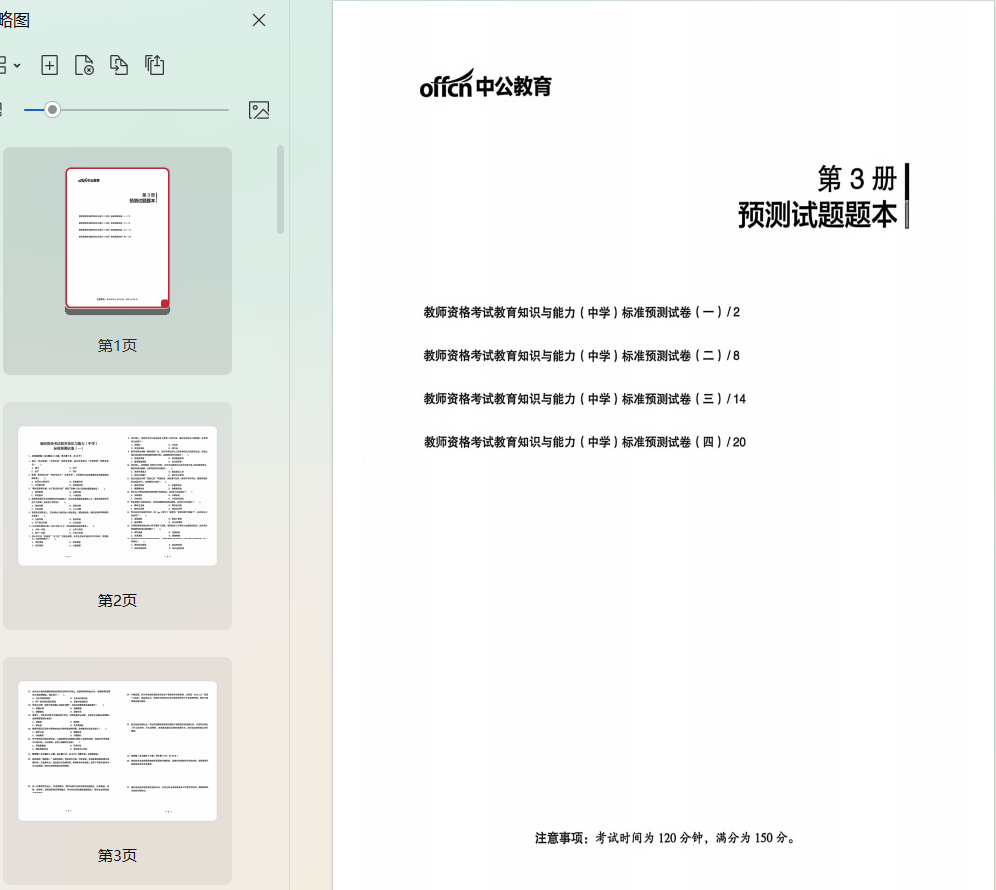Click the insert page icon

click(49, 65)
